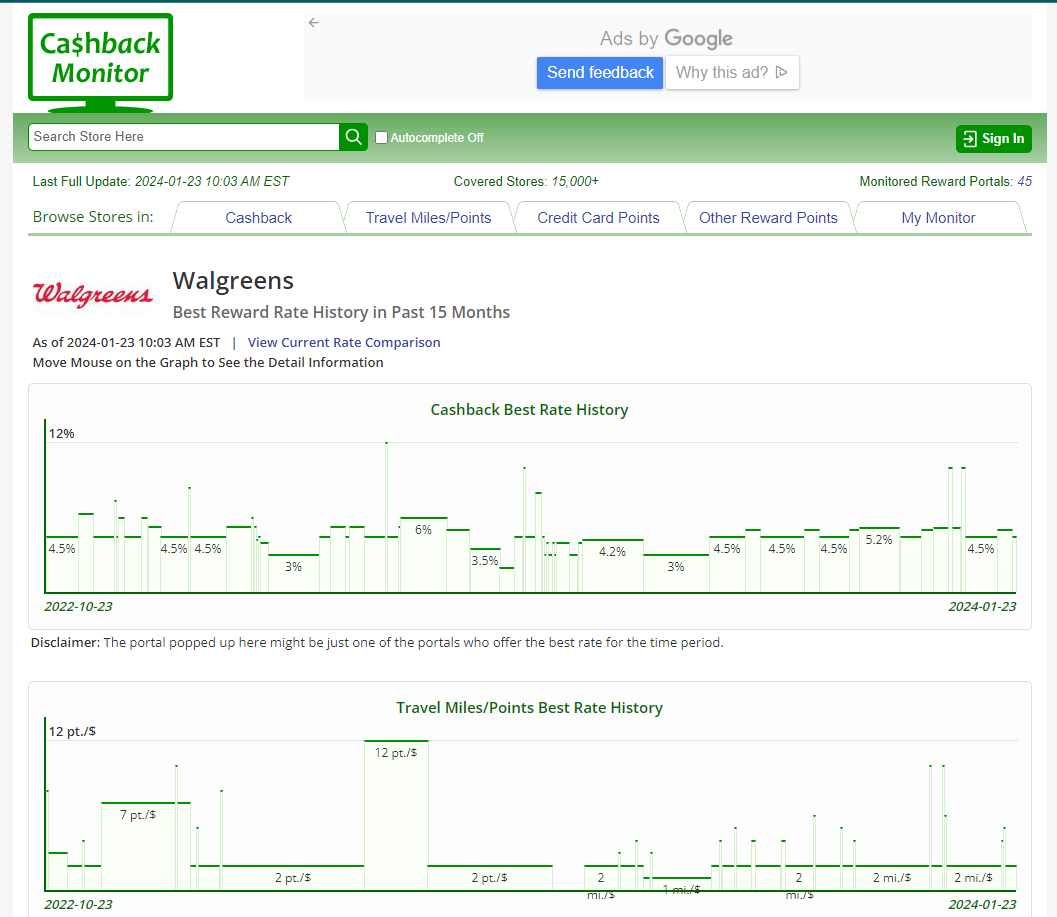Type in the Search Store Here field
Viewport: 1057px width, 917px height.
point(184,137)
